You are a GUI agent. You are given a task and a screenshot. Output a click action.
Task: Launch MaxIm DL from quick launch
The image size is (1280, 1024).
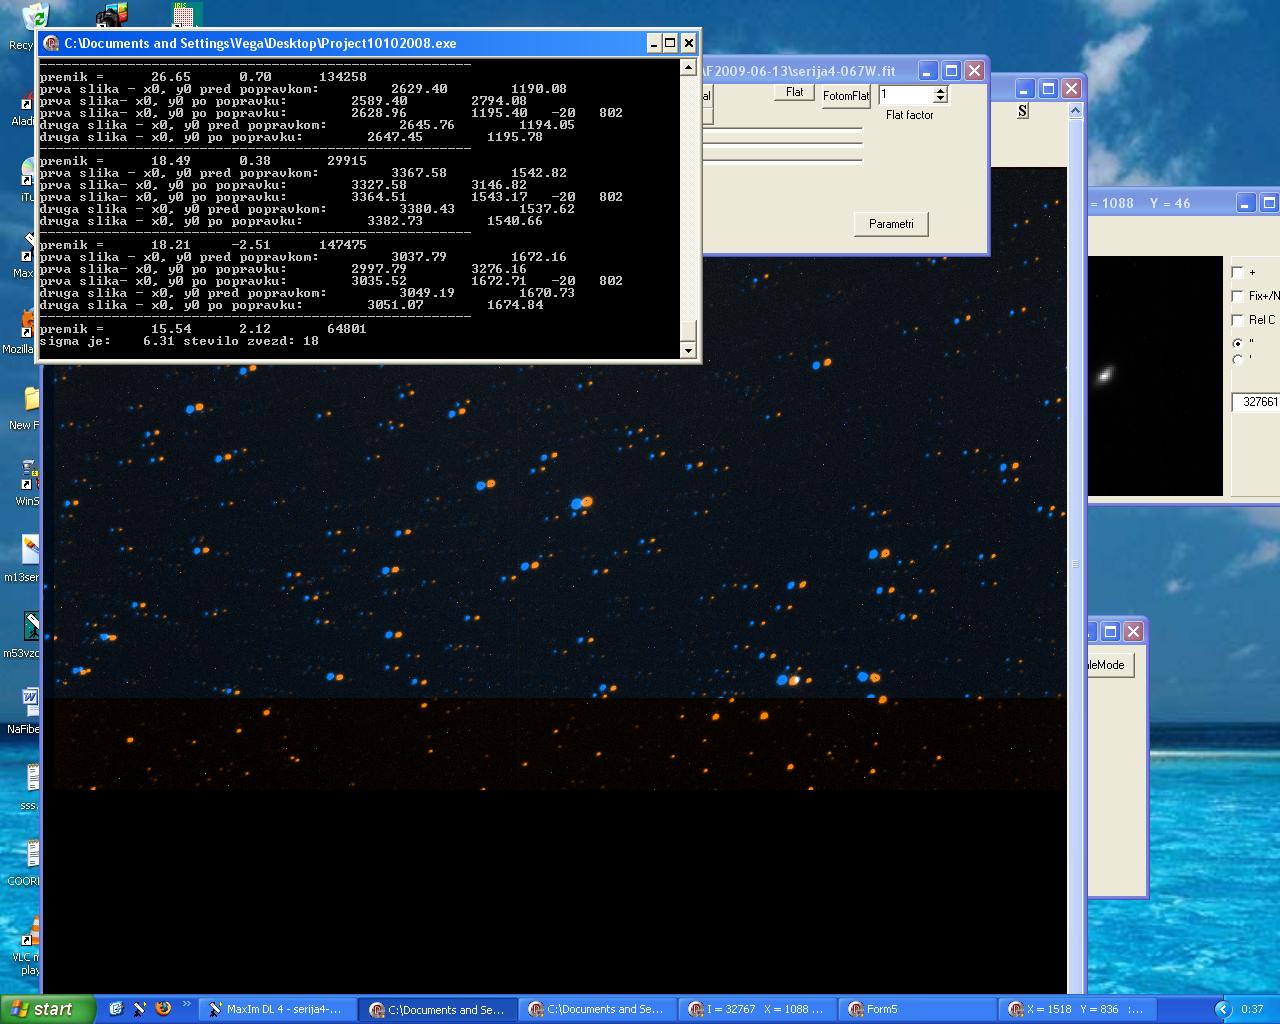click(139, 1009)
